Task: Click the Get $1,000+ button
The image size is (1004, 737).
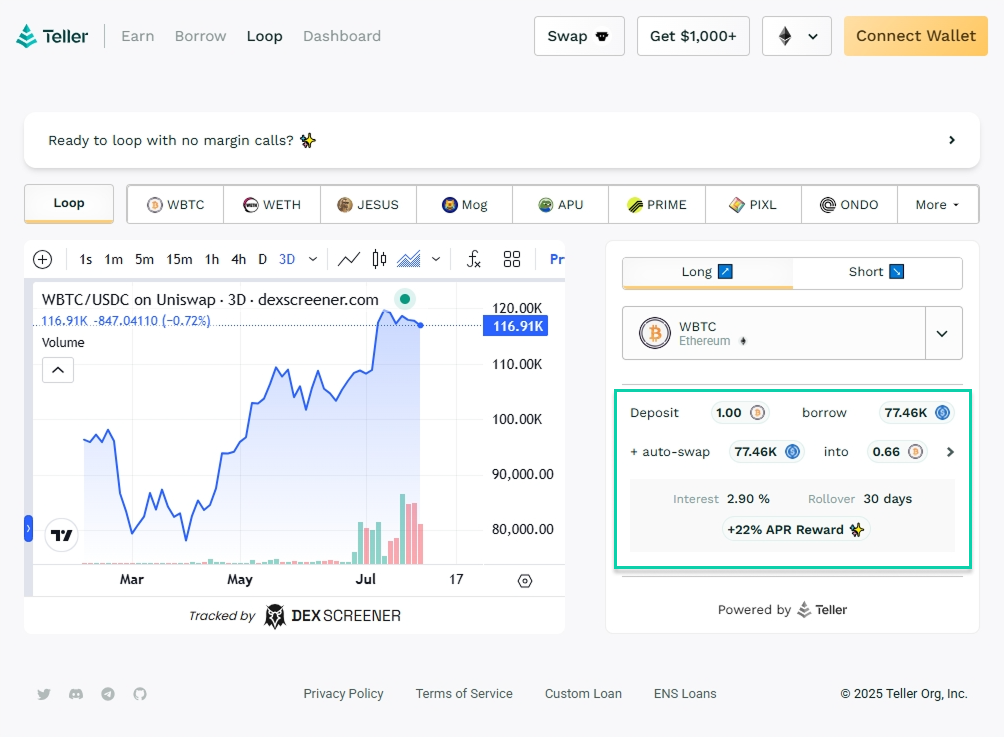Action: point(693,36)
